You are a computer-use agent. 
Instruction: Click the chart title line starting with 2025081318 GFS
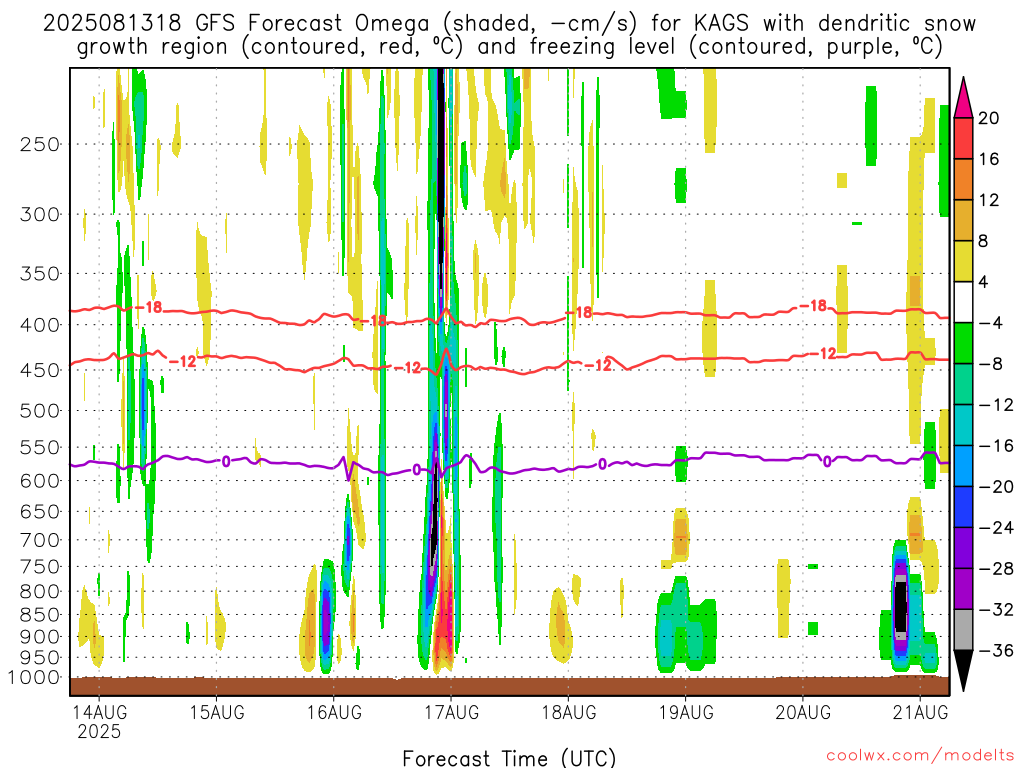click(x=509, y=24)
